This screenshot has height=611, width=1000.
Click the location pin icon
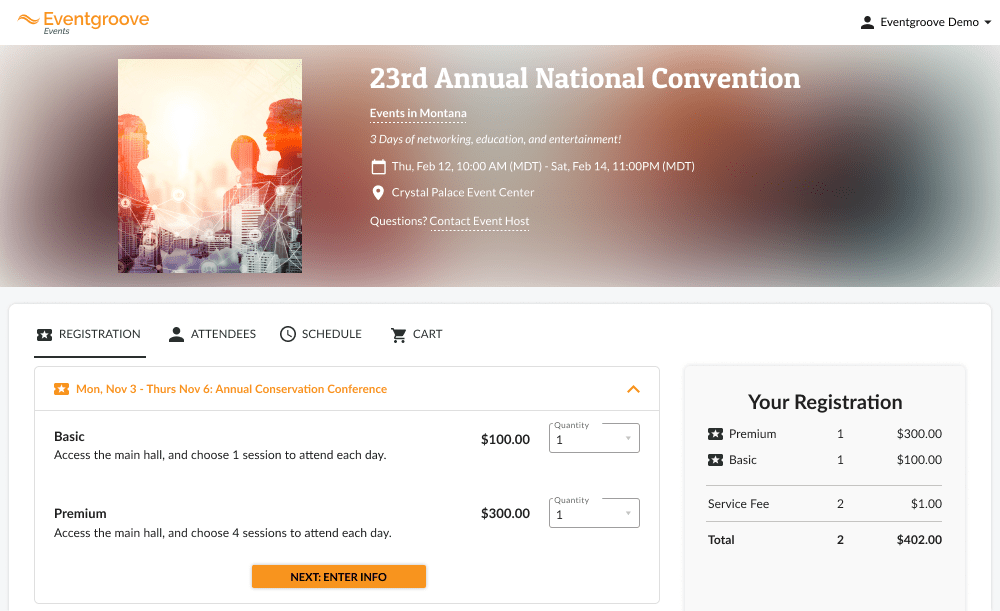[x=378, y=193]
